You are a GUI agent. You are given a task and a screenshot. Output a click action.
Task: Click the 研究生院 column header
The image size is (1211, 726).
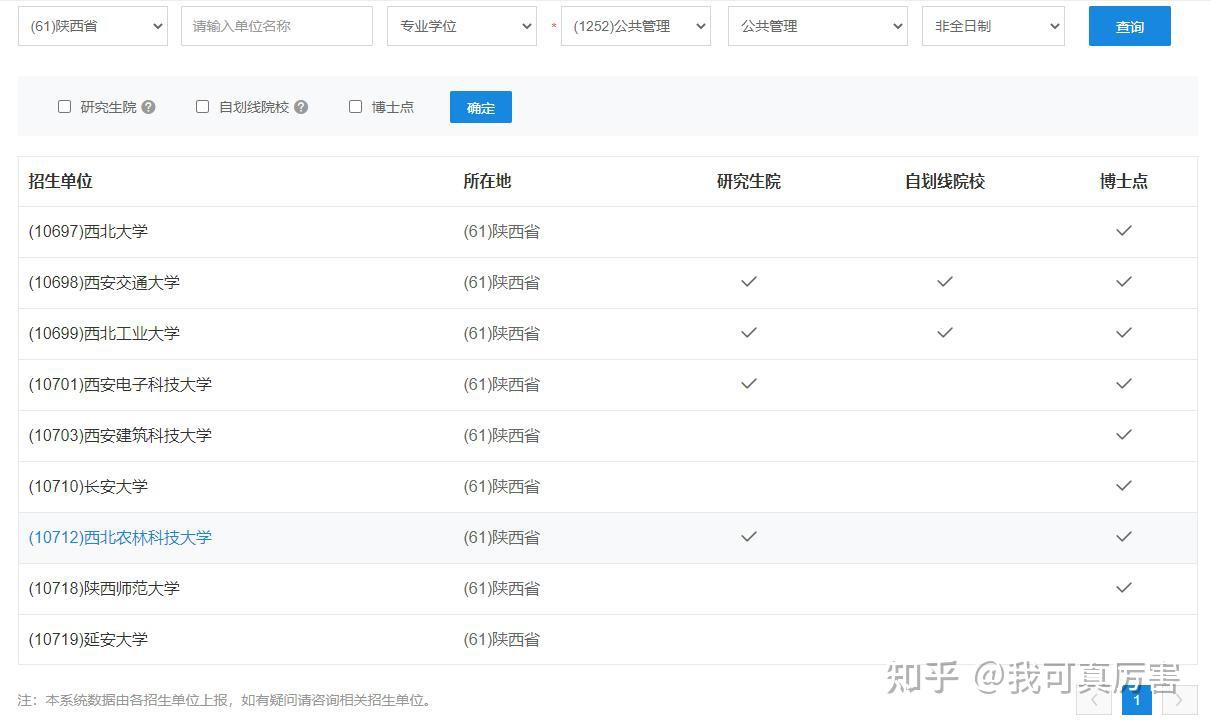(749, 181)
